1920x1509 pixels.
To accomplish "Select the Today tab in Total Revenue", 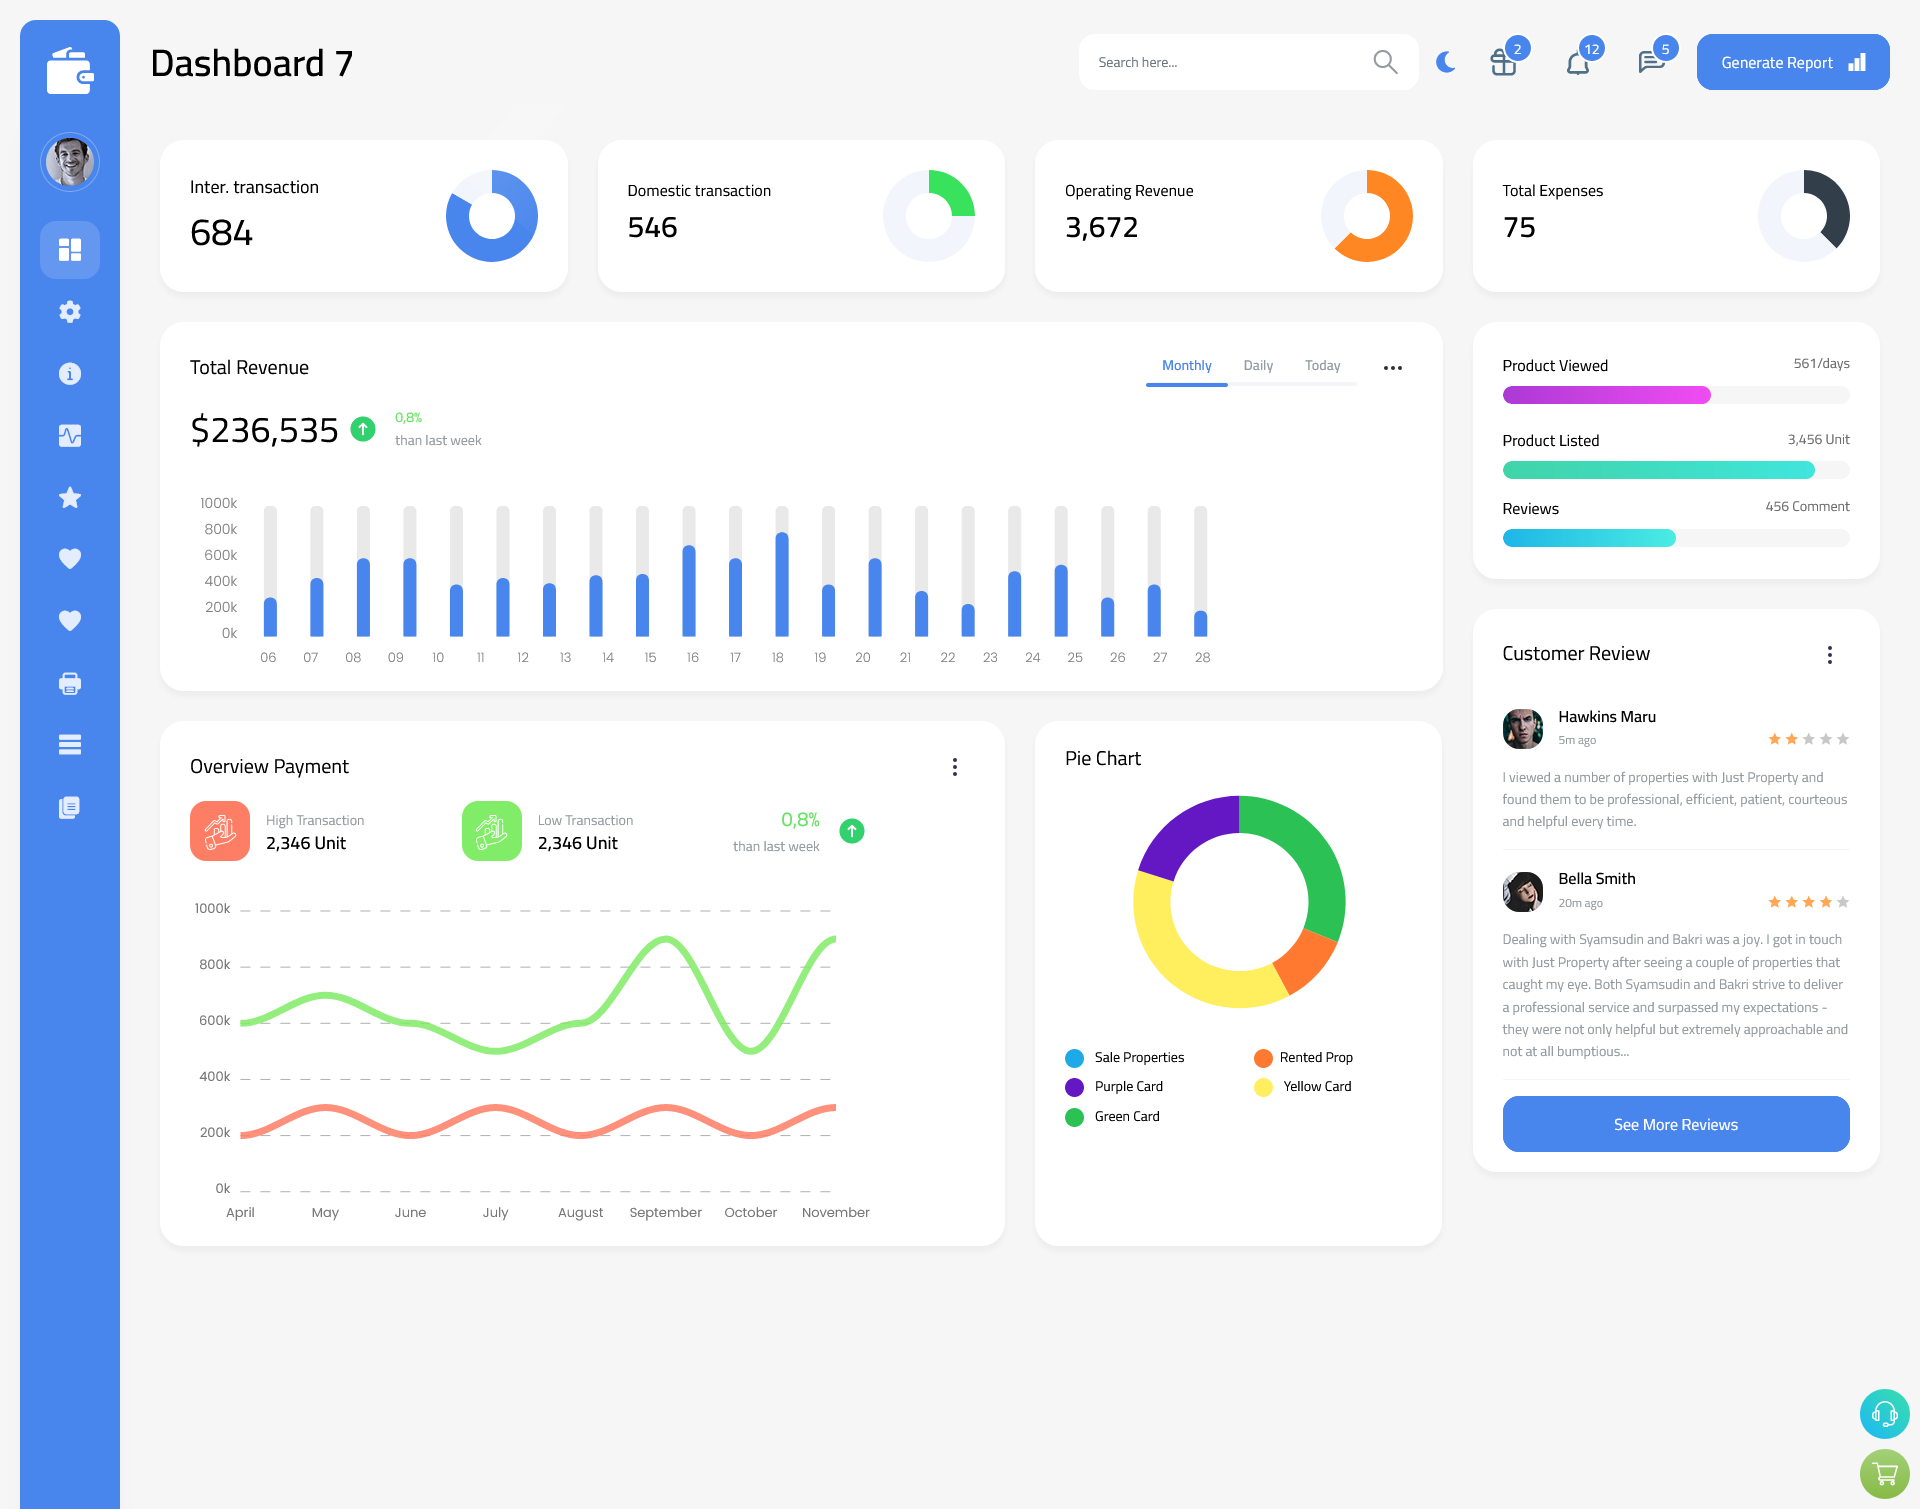I will click(1322, 366).
